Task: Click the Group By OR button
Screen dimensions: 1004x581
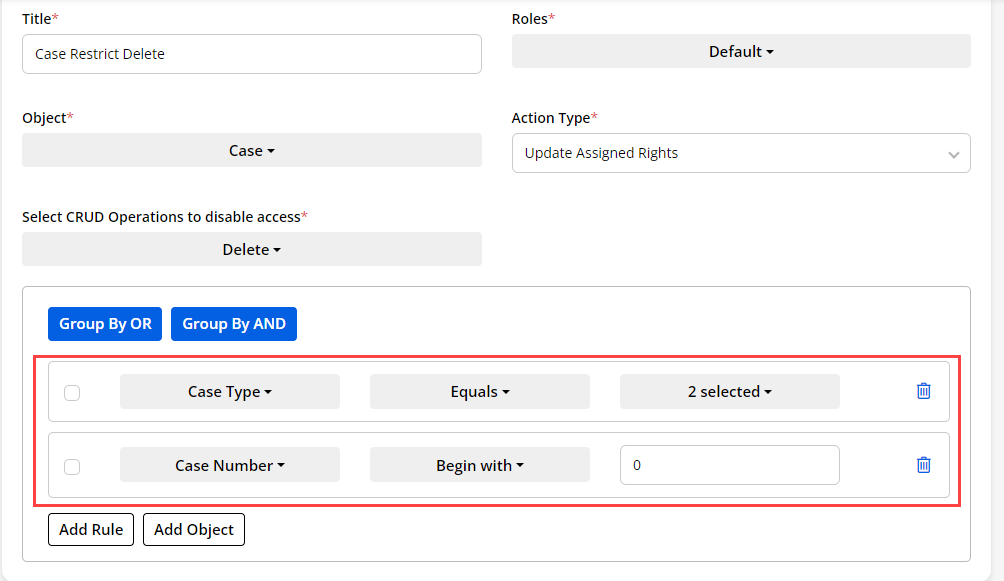Action: click(x=105, y=324)
